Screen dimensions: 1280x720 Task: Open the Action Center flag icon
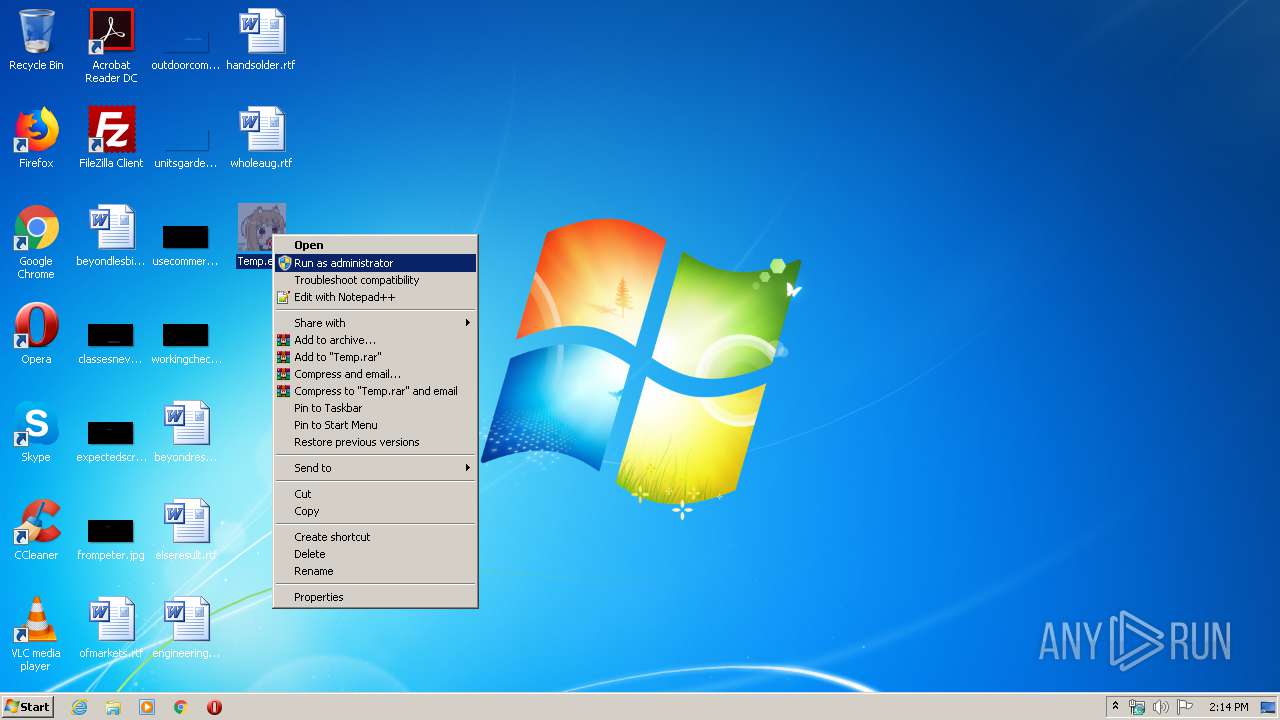(x=1184, y=707)
